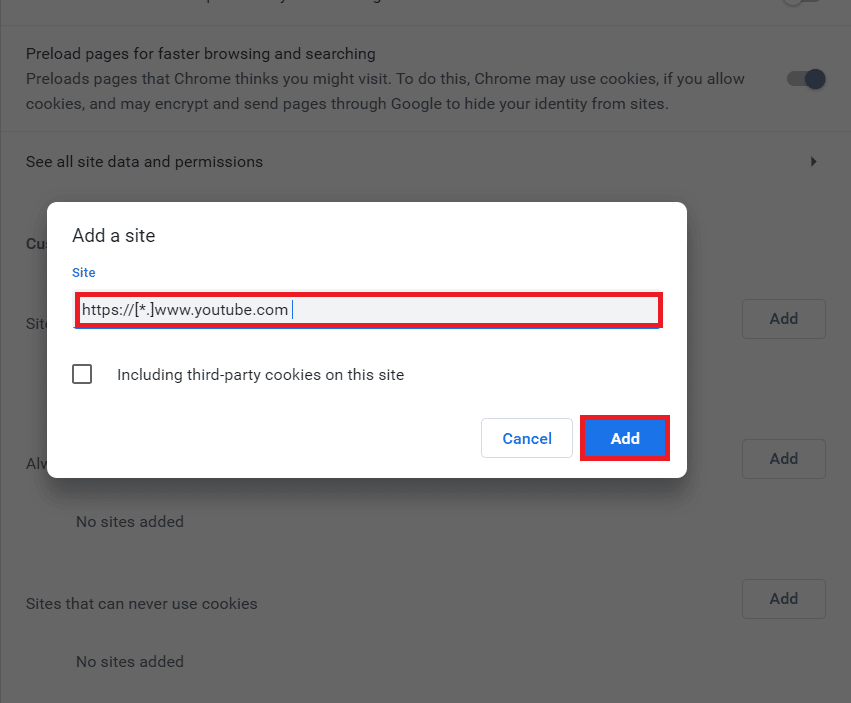Click No sites added under never use cookies
851x703 pixels.
click(x=130, y=662)
